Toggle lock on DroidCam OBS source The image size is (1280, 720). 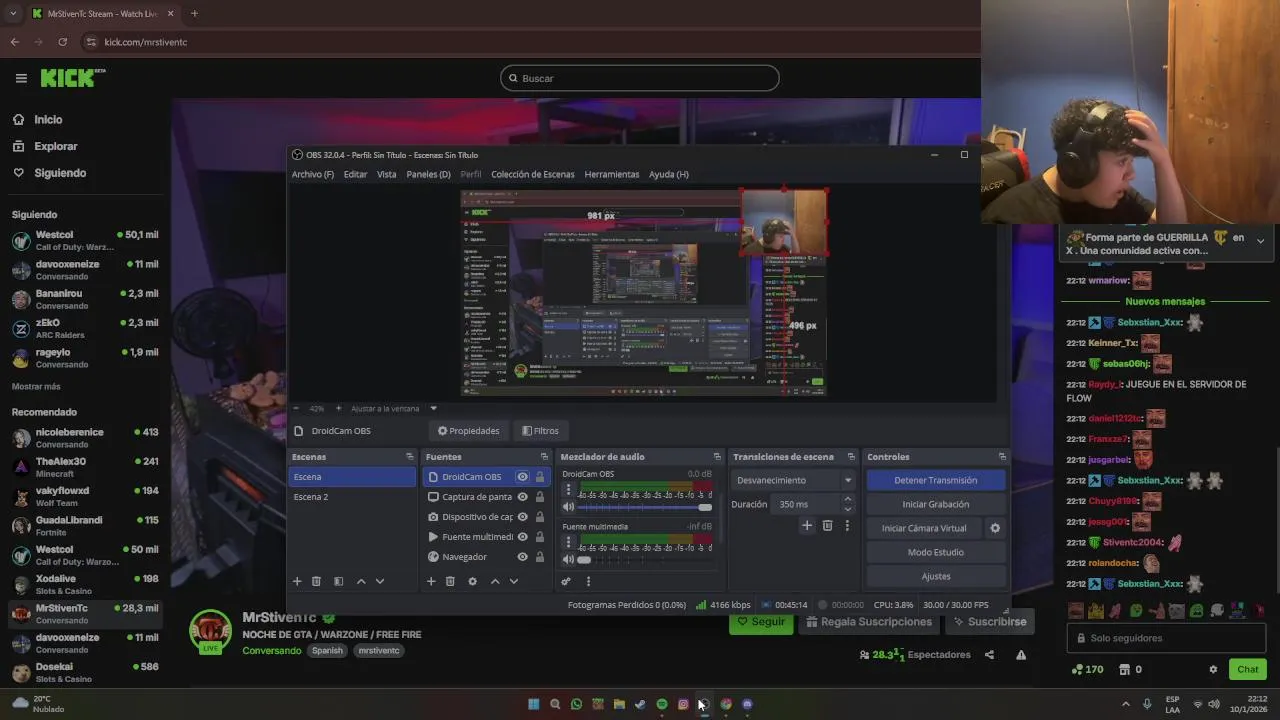(540, 477)
